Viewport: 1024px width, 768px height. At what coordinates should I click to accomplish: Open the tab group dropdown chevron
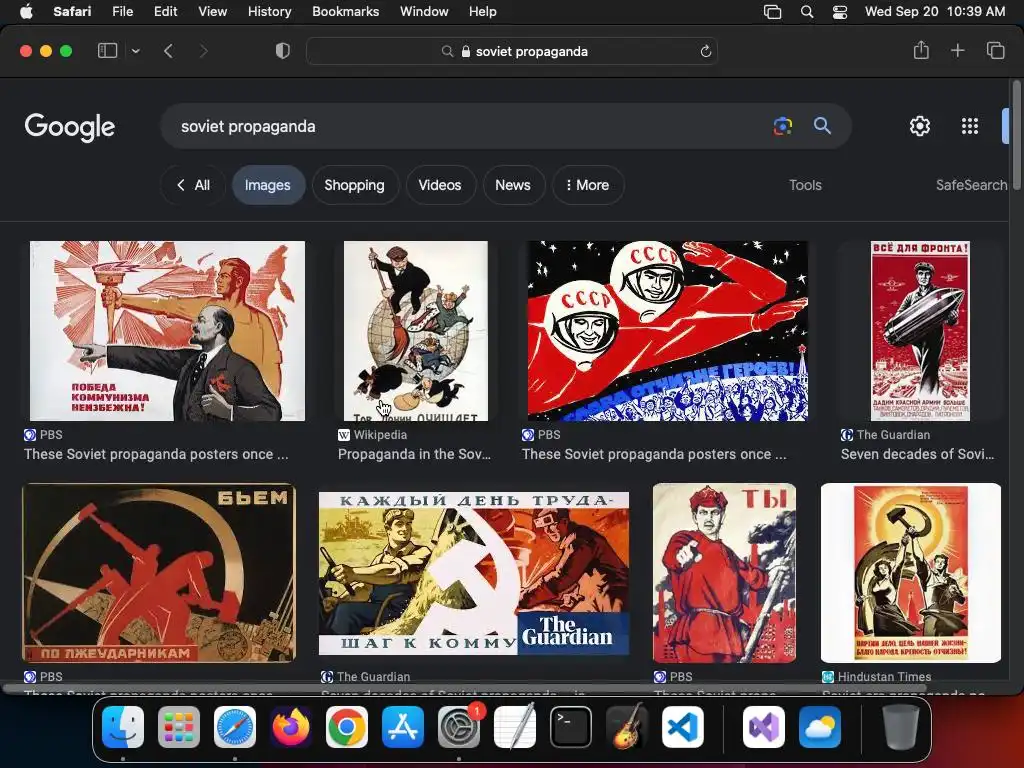pos(136,51)
